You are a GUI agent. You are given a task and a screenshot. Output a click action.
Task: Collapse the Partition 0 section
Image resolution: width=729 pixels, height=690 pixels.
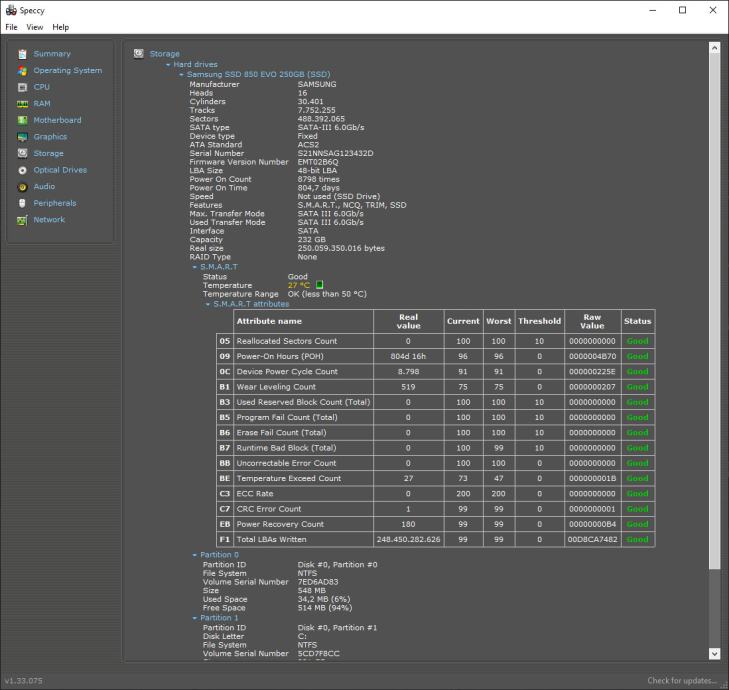(194, 555)
